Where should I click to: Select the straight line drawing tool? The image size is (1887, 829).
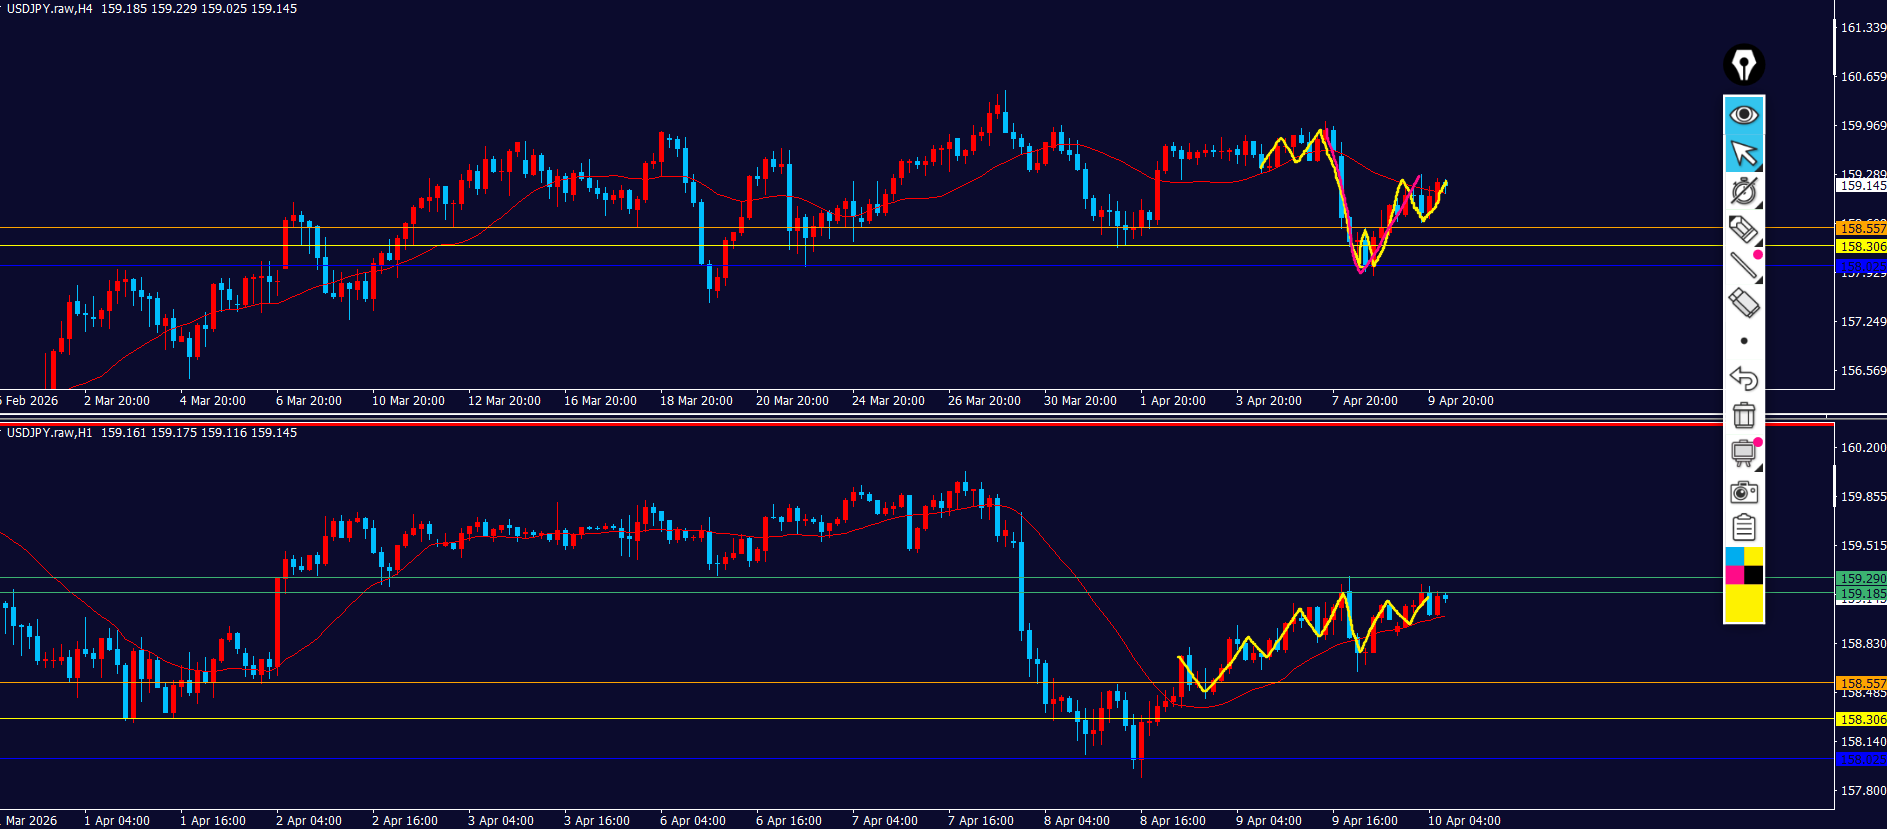[x=1743, y=265]
